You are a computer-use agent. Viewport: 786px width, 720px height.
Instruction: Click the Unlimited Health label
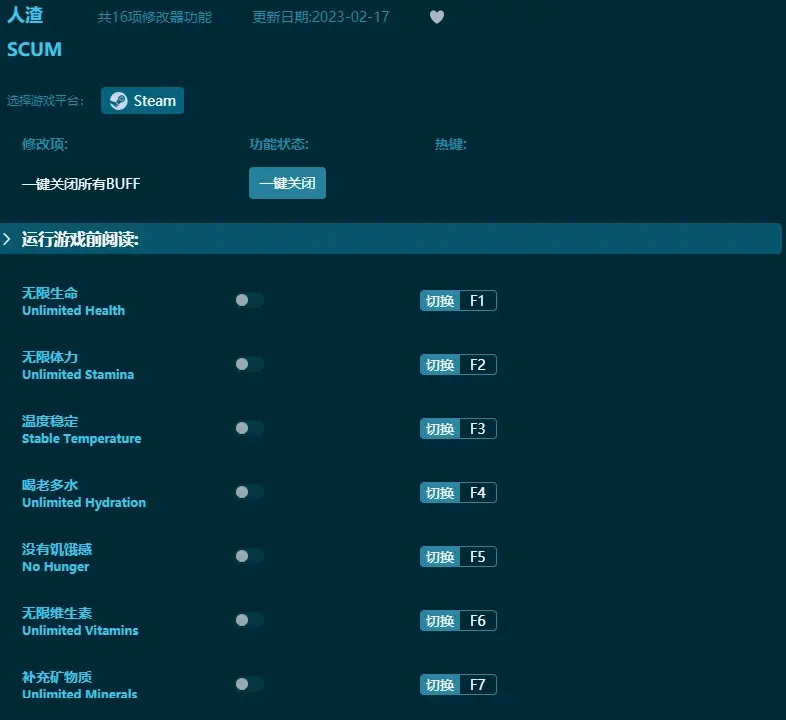(73, 311)
